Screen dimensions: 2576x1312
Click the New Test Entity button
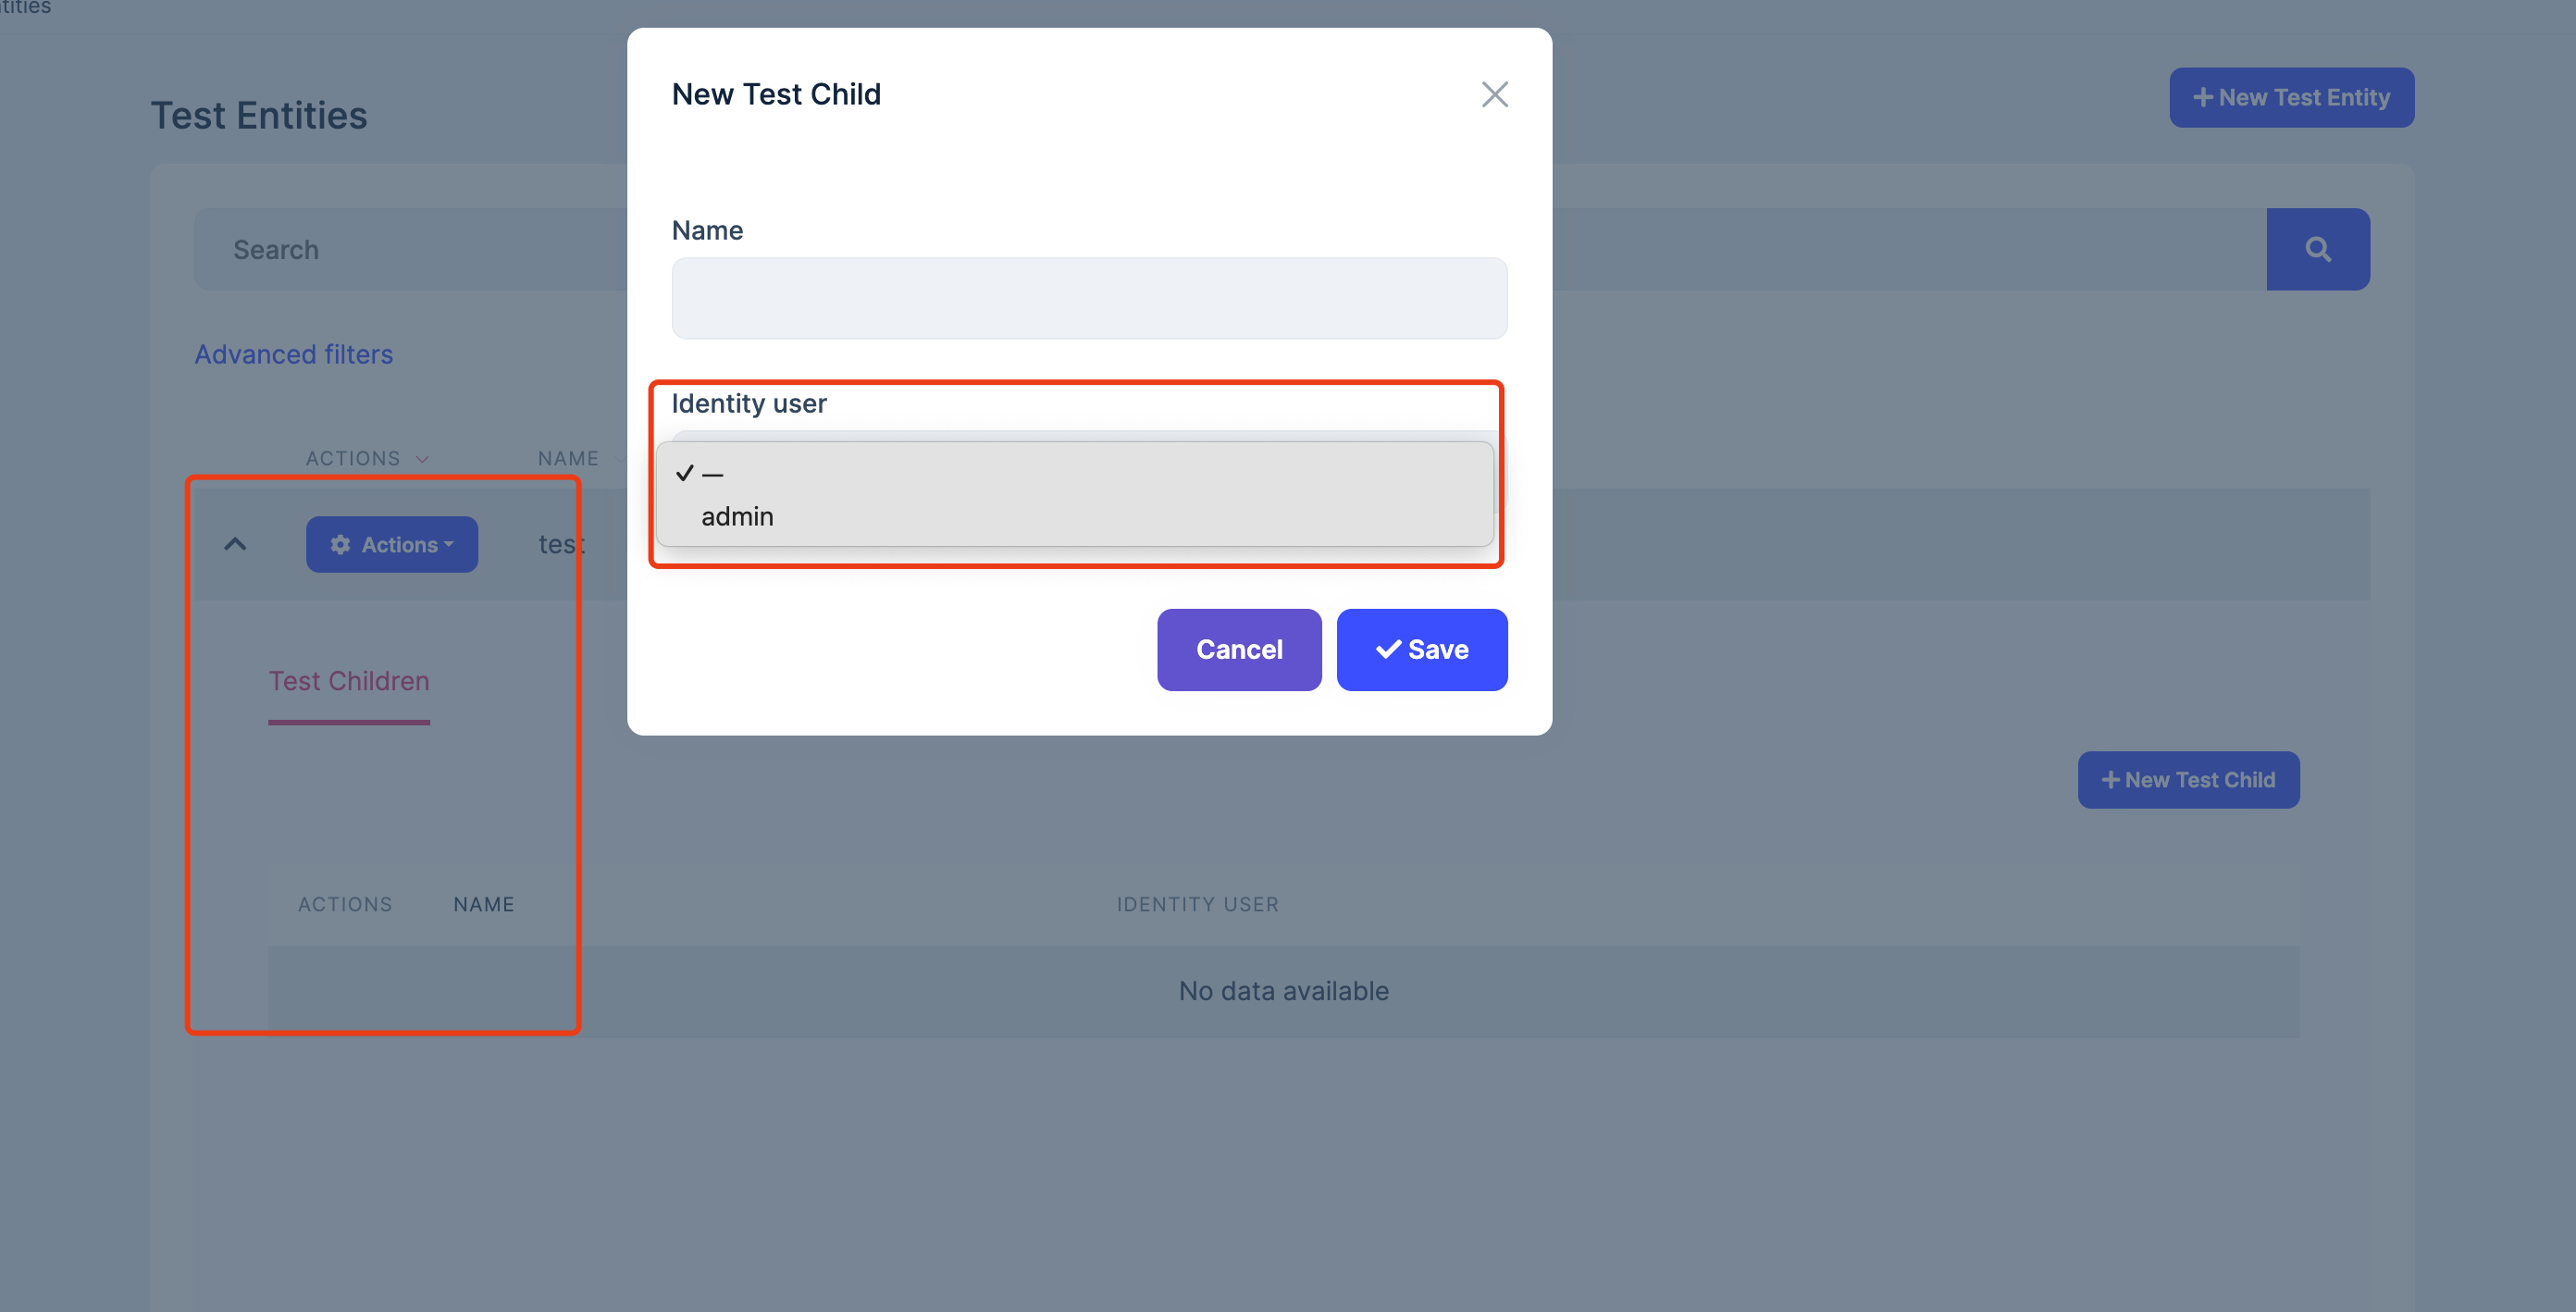tap(2291, 97)
